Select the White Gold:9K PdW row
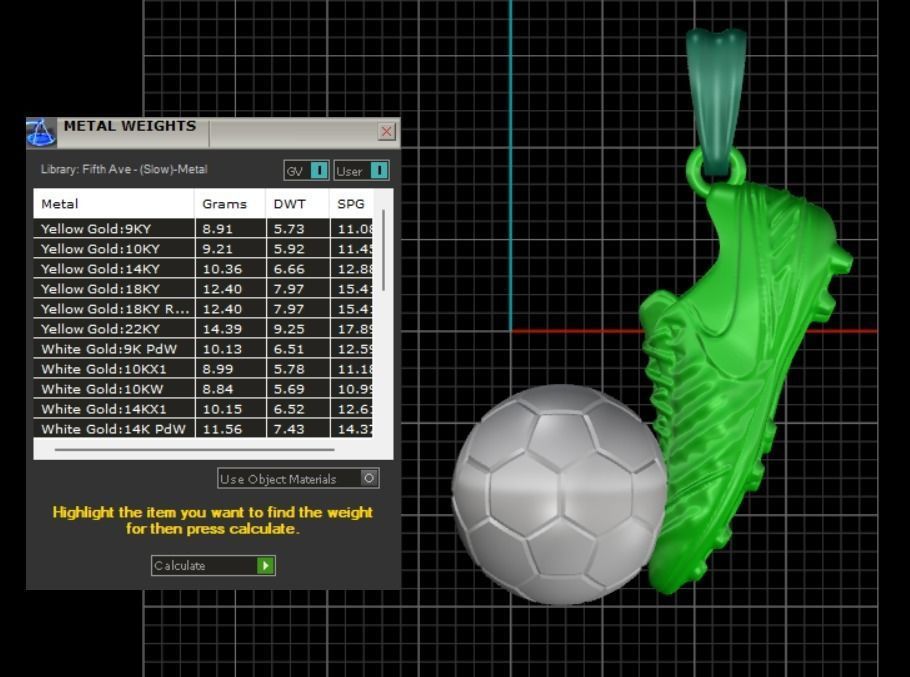Screen dimensions: 910x677 [x=203, y=349]
